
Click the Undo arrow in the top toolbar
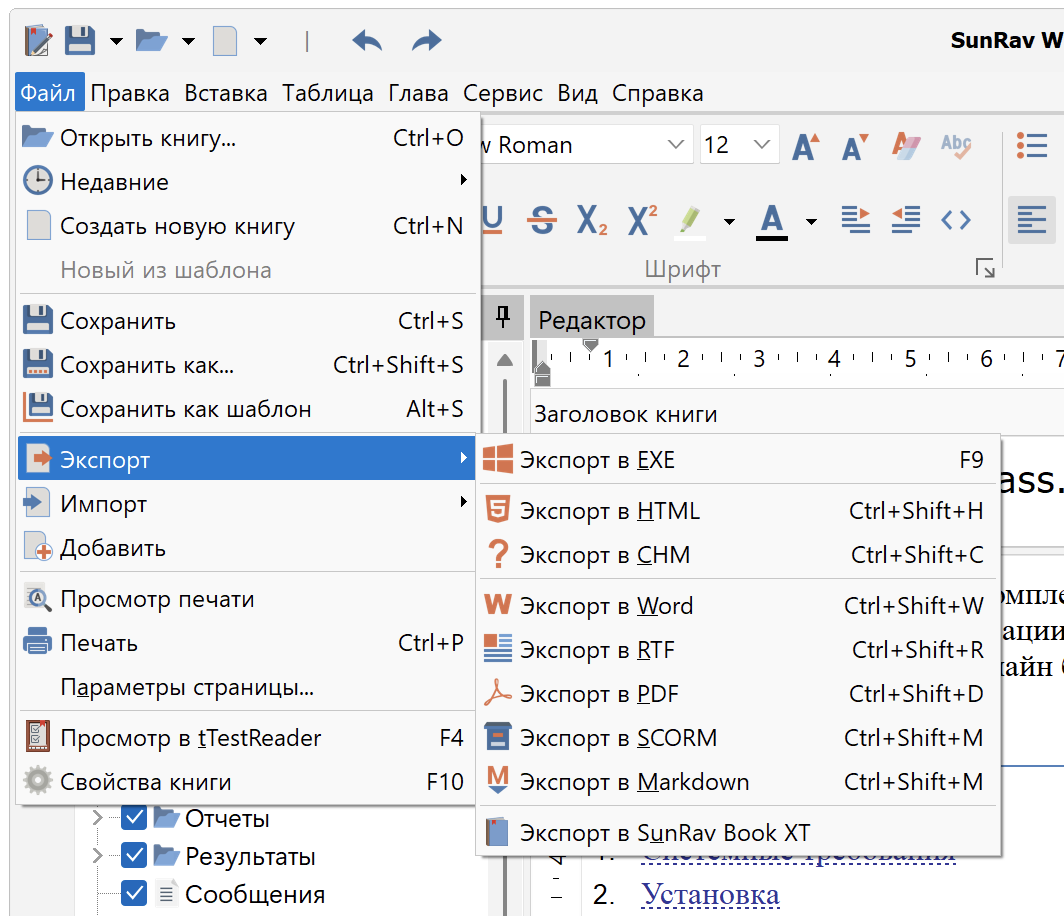click(x=367, y=41)
